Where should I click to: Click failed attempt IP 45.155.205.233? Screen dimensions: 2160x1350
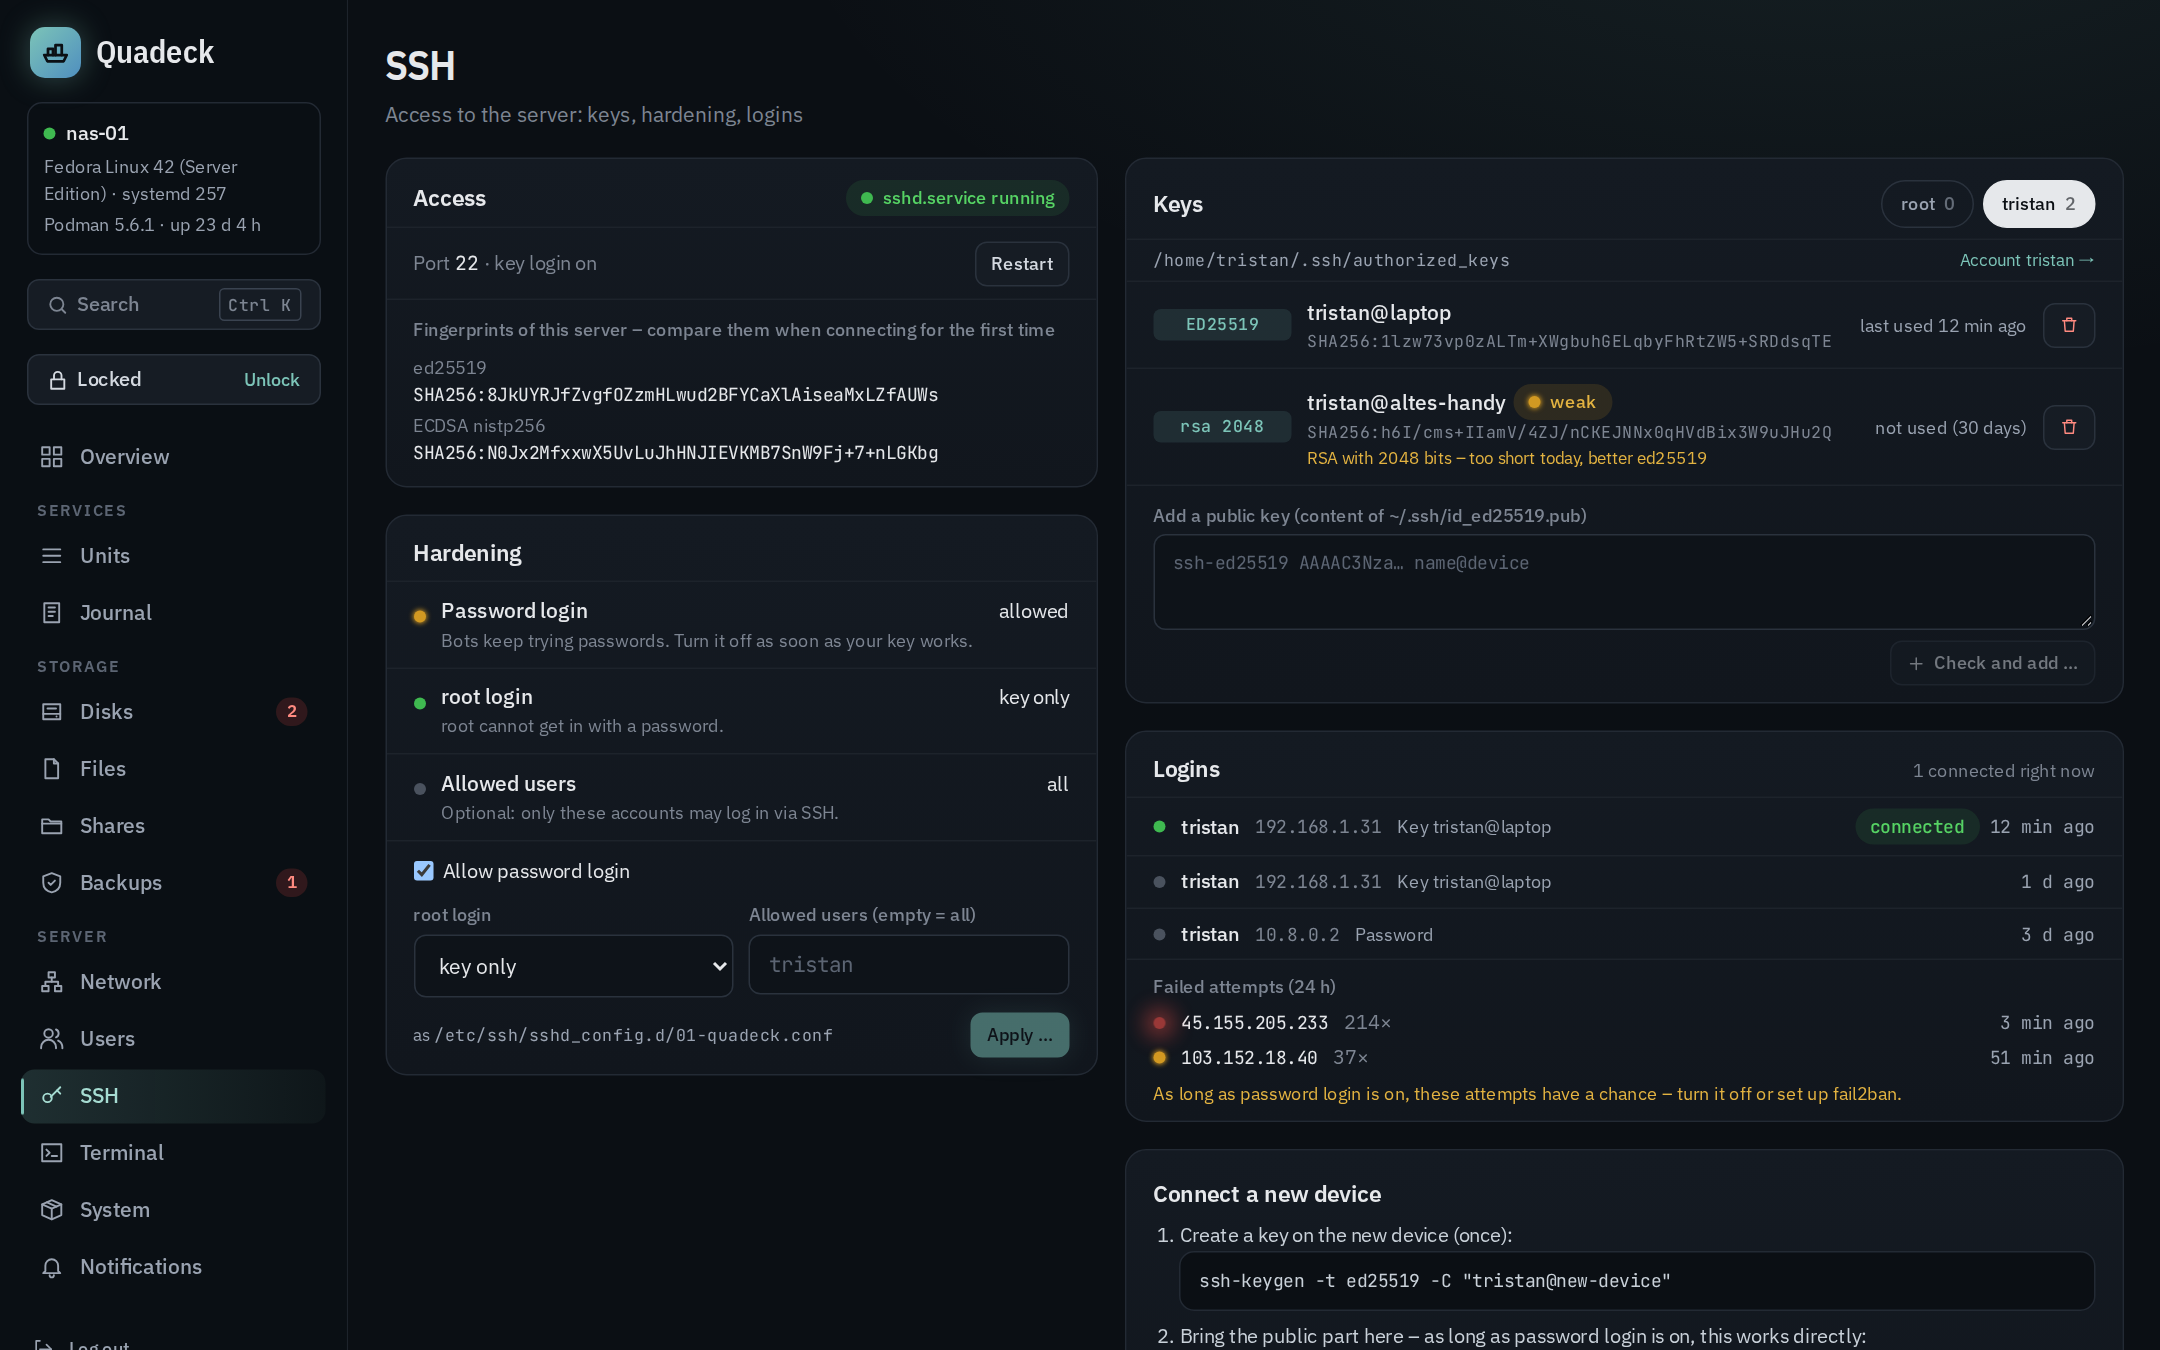pyautogui.click(x=1254, y=1023)
